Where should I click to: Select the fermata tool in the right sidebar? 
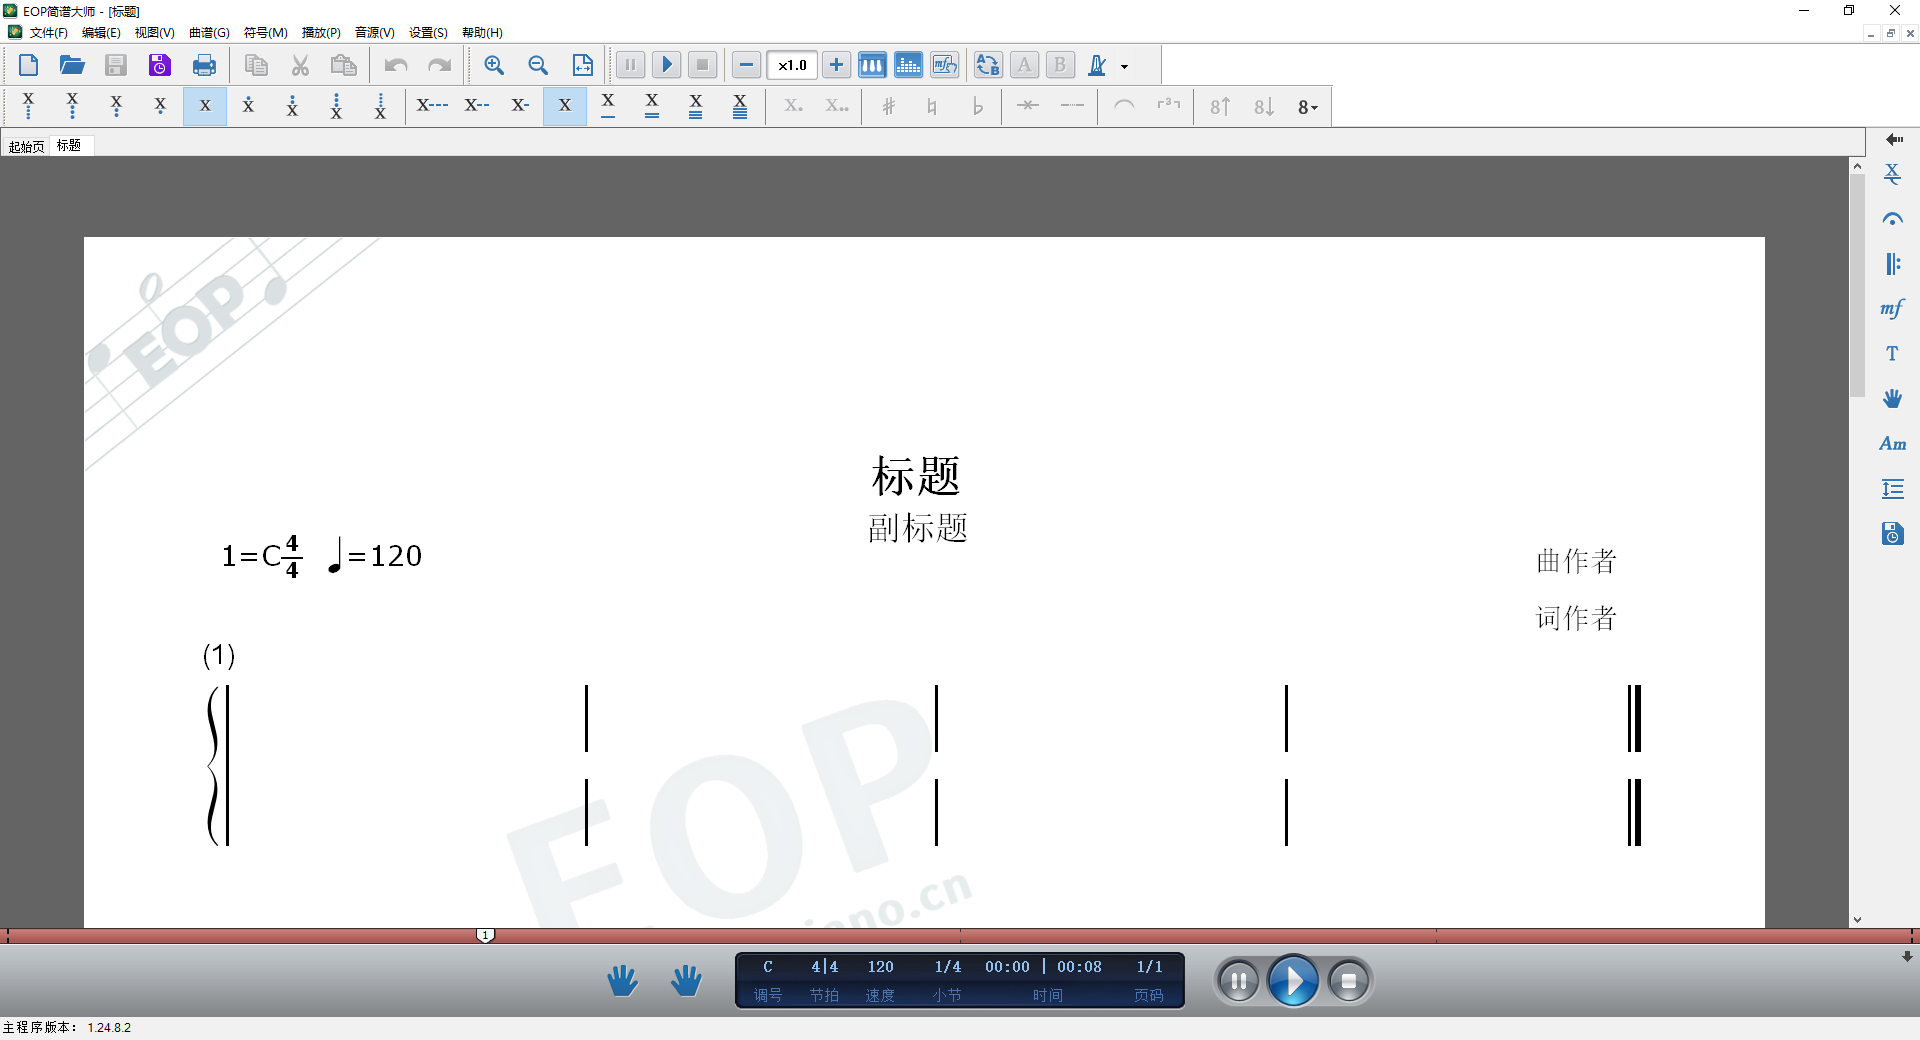1892,218
